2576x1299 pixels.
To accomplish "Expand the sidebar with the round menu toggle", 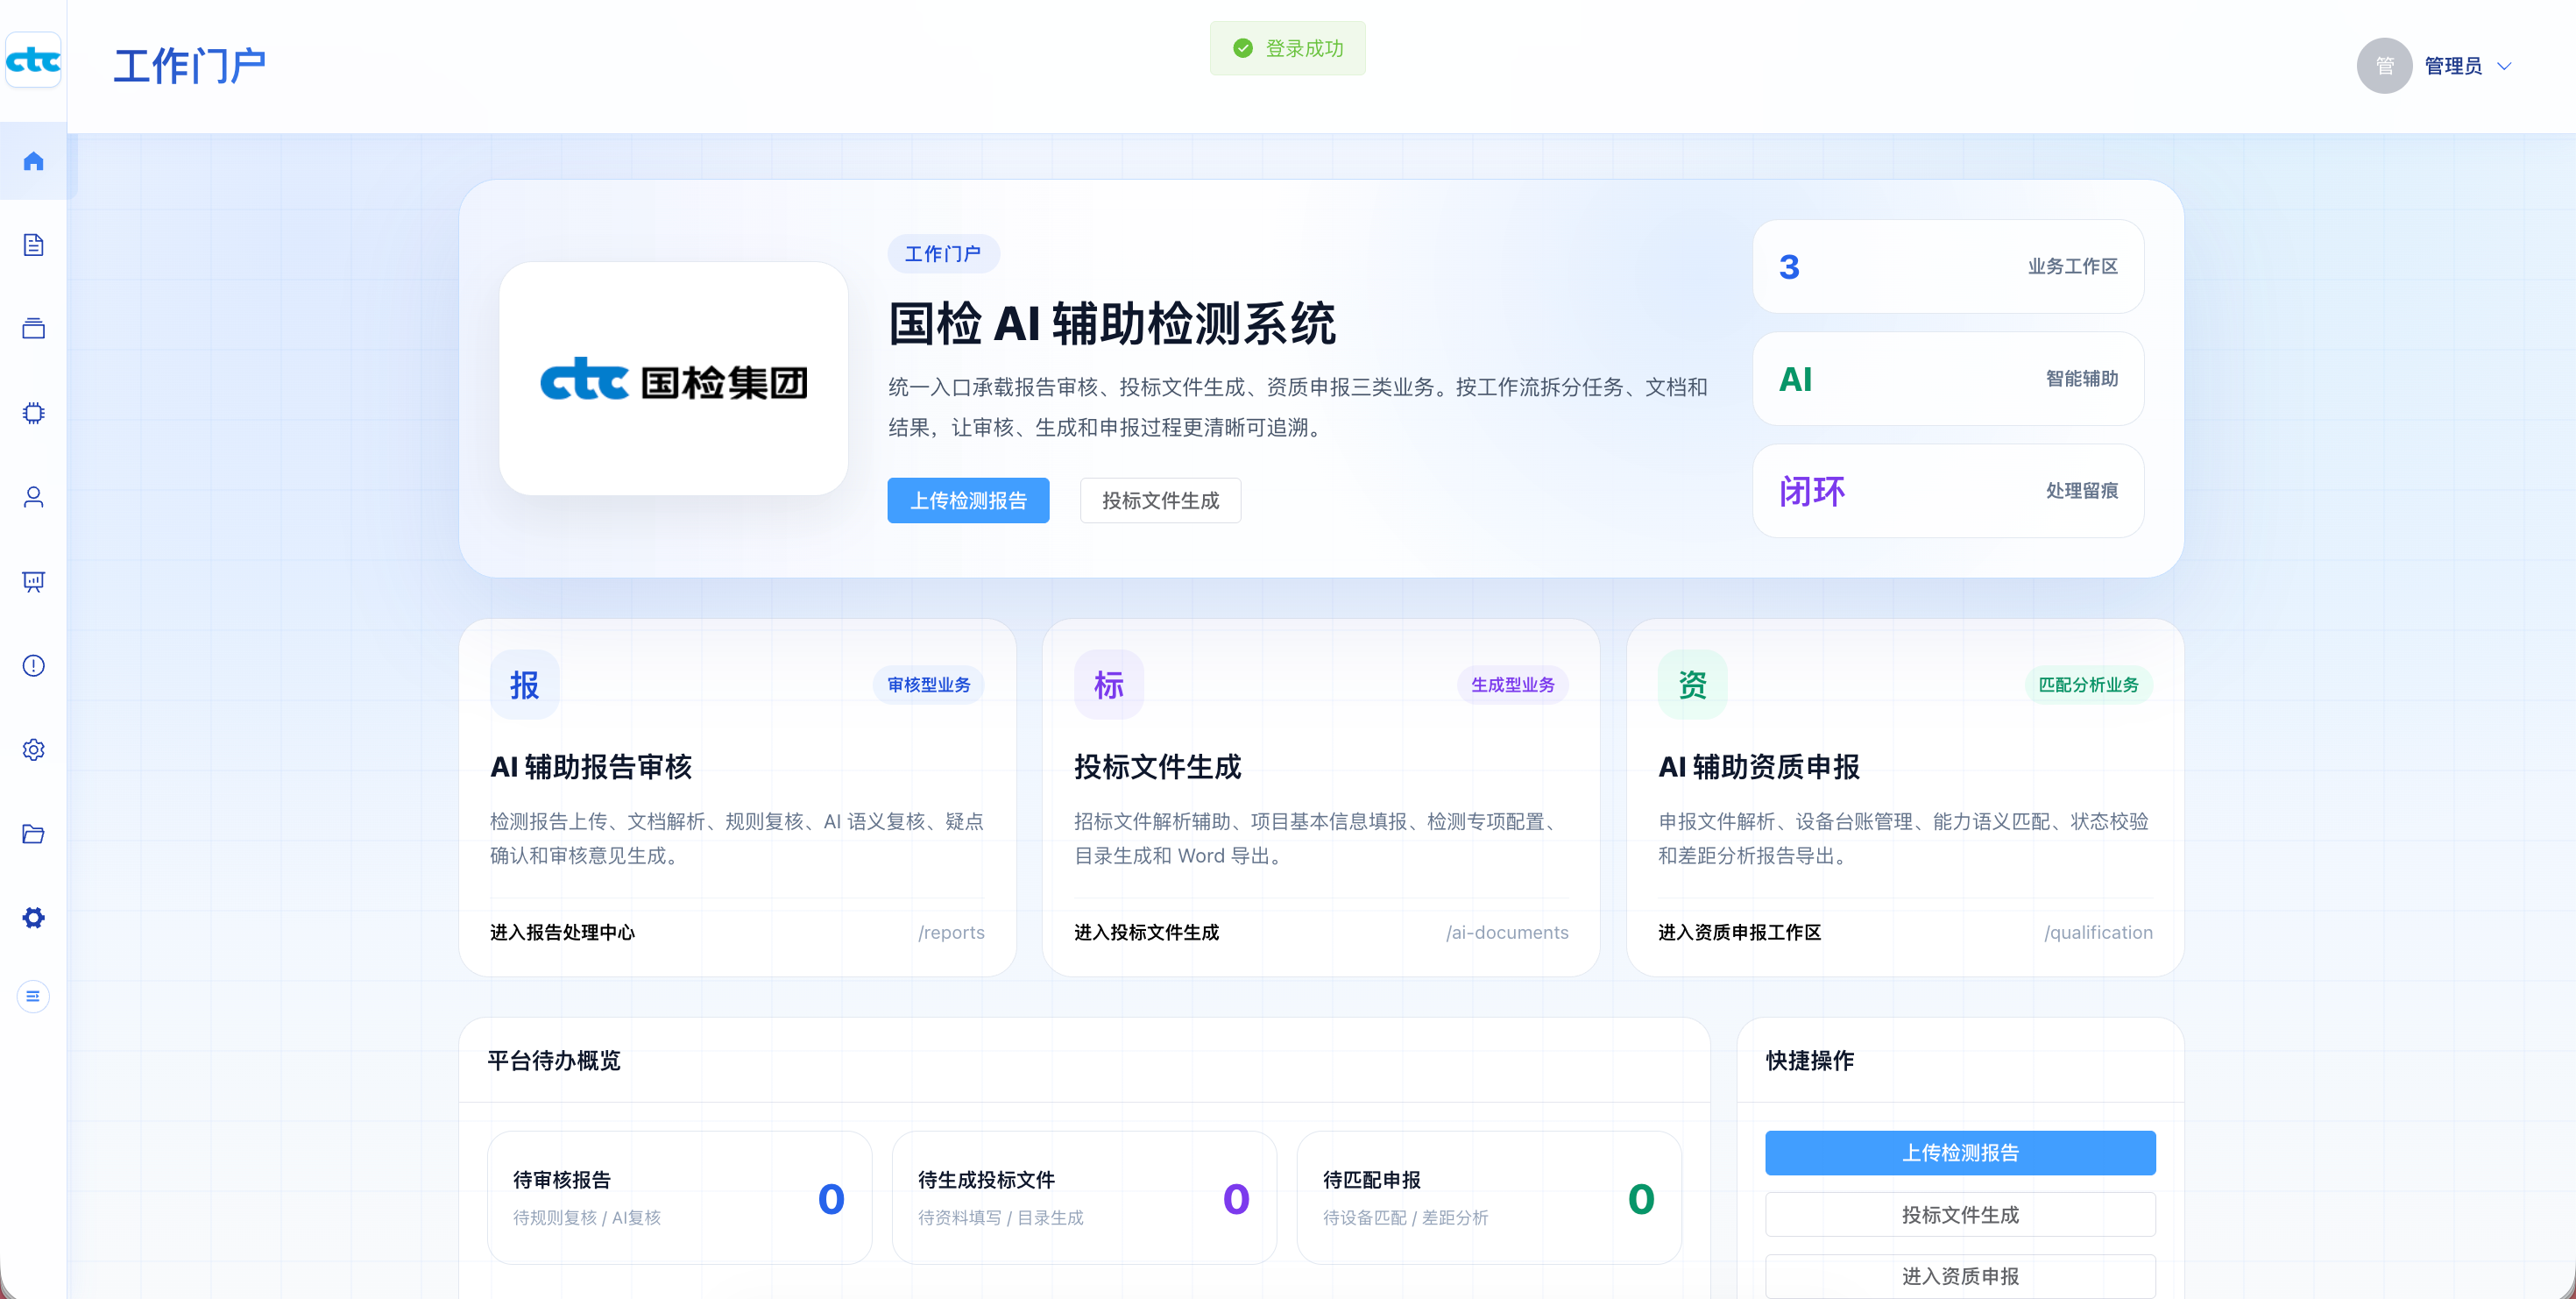I will tap(33, 996).
